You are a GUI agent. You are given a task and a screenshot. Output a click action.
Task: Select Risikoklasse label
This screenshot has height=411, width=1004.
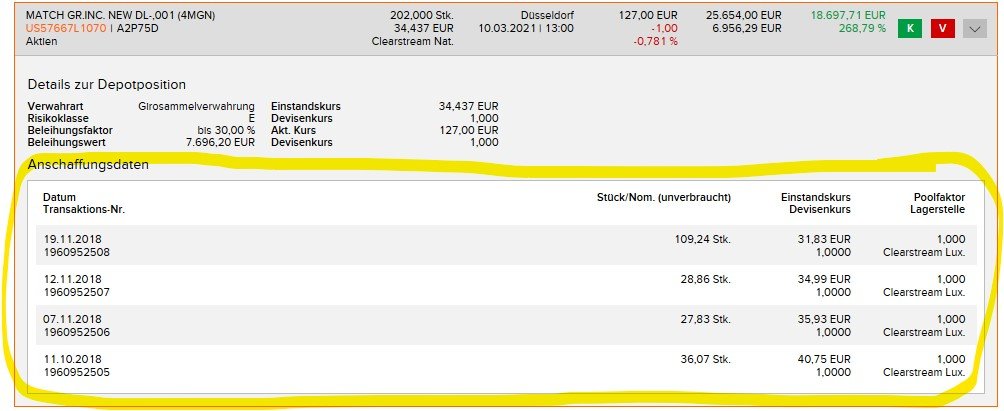click(58, 118)
